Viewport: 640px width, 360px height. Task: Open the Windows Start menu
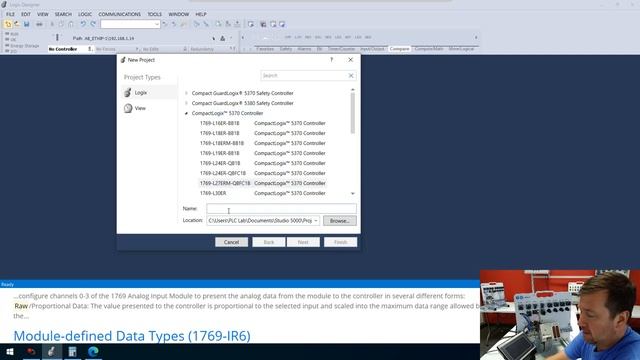(x=10, y=351)
